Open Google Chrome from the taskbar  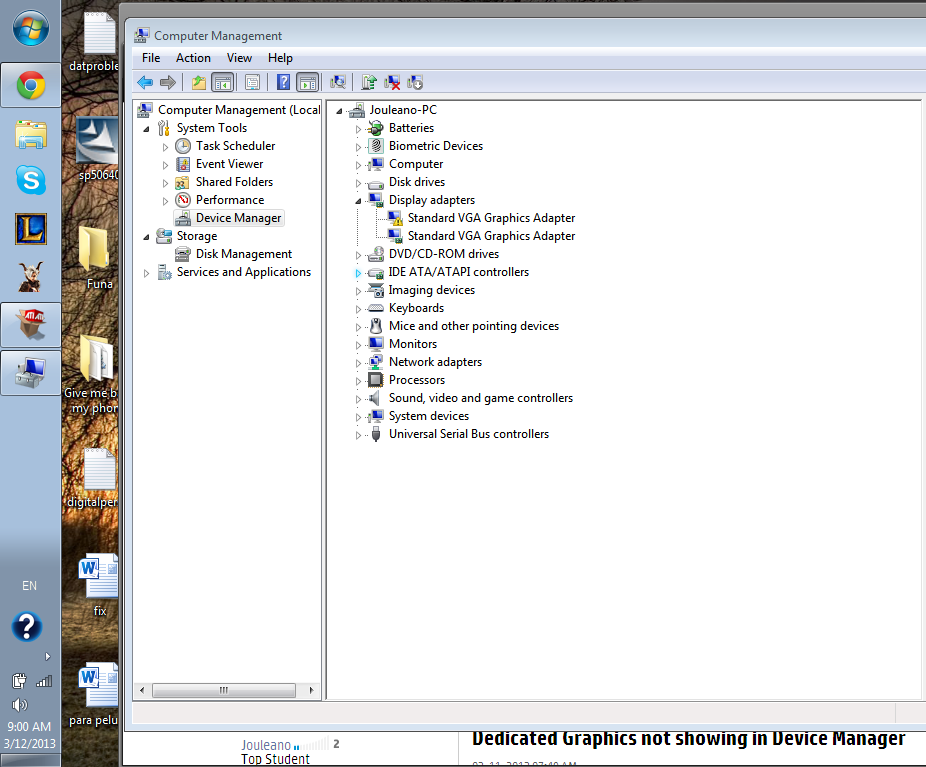pyautogui.click(x=31, y=86)
